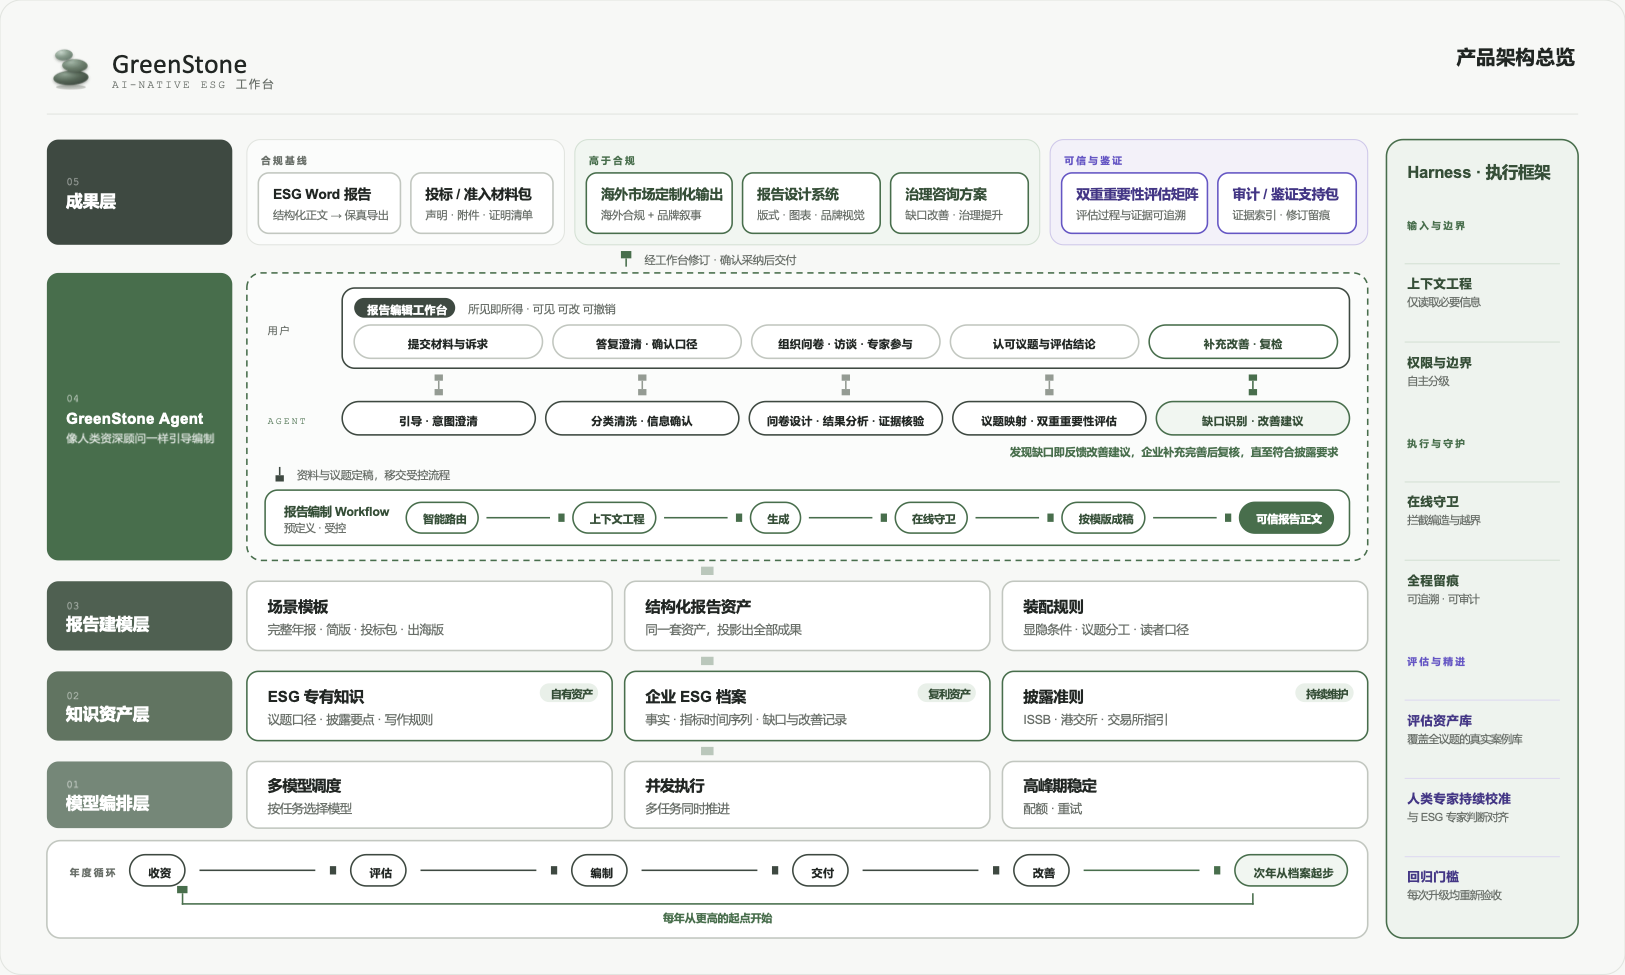The width and height of the screenshot is (1625, 975).
Task: Open the 披露准则 card
Action: point(1185,706)
